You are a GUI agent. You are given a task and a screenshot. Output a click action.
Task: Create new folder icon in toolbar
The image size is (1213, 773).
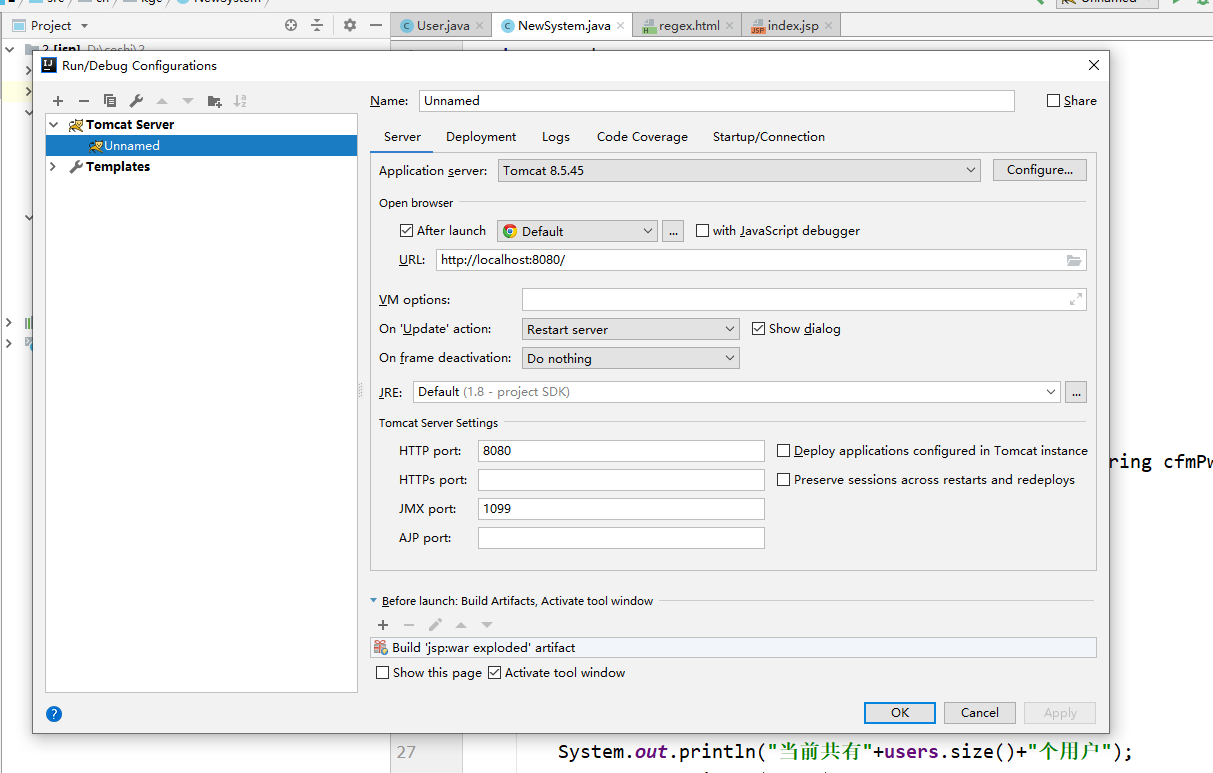point(214,101)
